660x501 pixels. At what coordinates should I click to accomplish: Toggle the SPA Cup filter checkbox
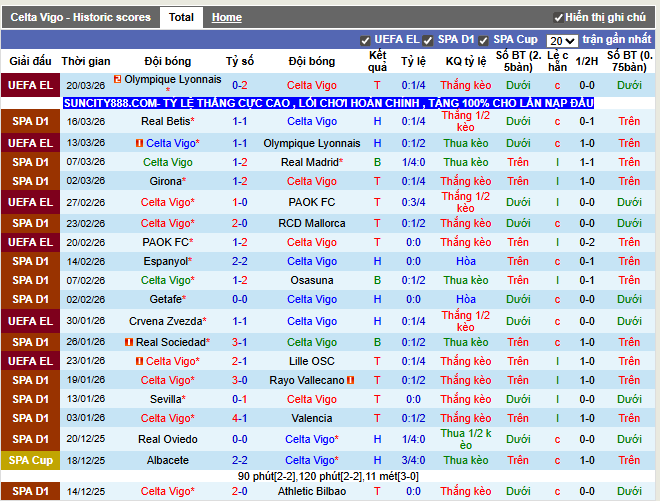(484, 40)
